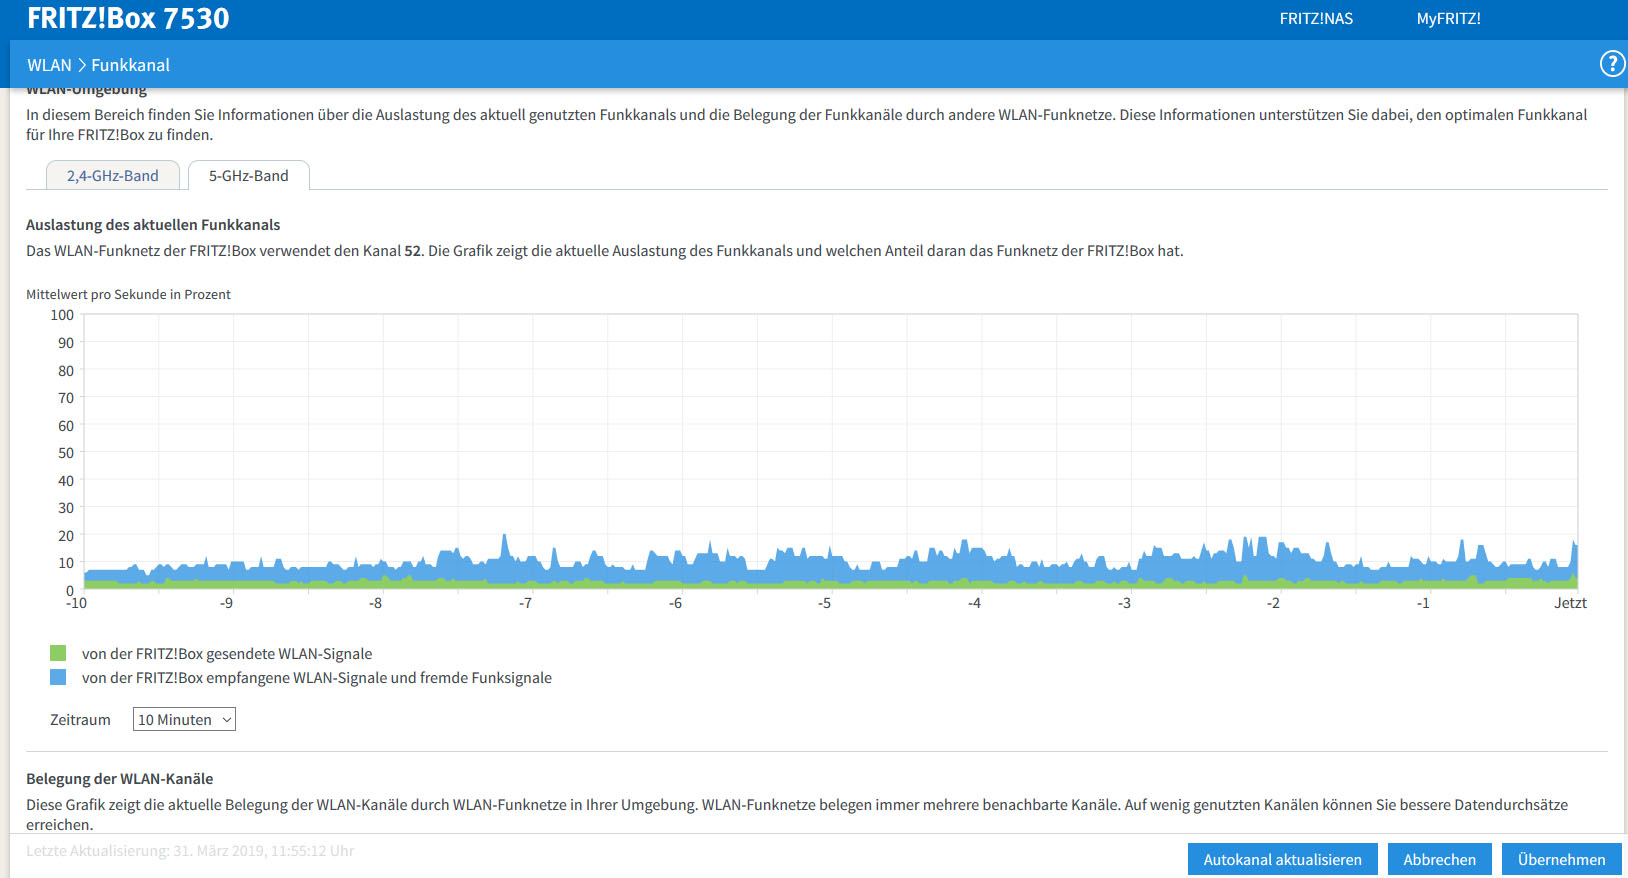
Task: Click the Abbrechen button
Action: pyautogui.click(x=1439, y=859)
